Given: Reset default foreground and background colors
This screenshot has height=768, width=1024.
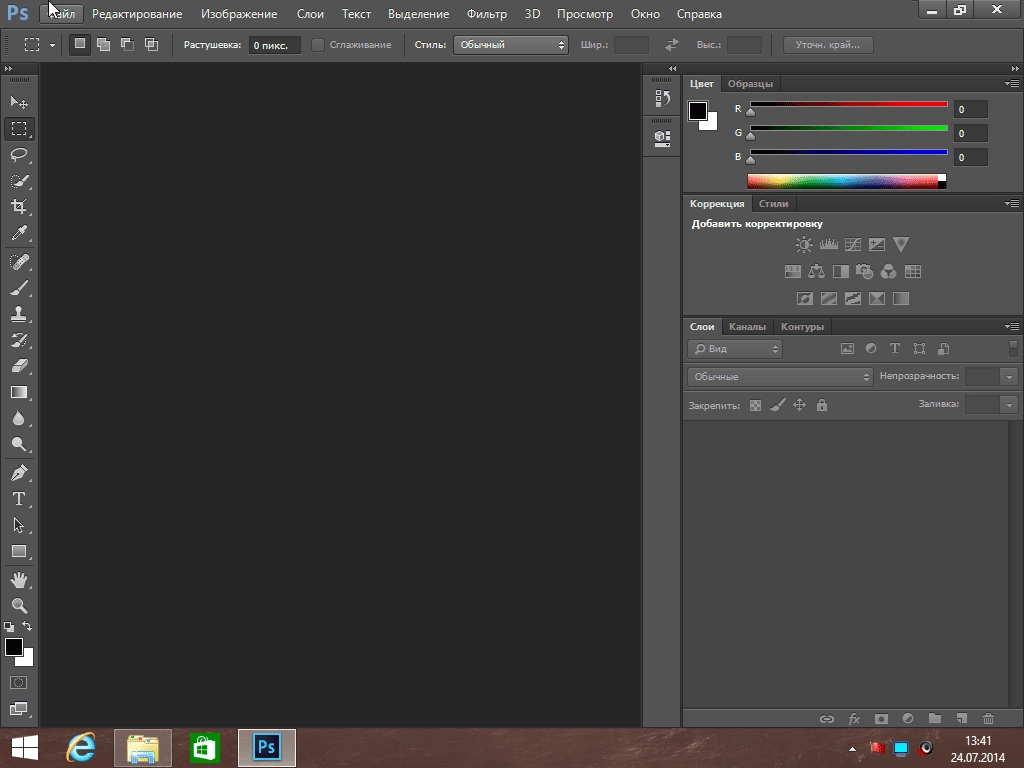Looking at the screenshot, I should [x=9, y=627].
